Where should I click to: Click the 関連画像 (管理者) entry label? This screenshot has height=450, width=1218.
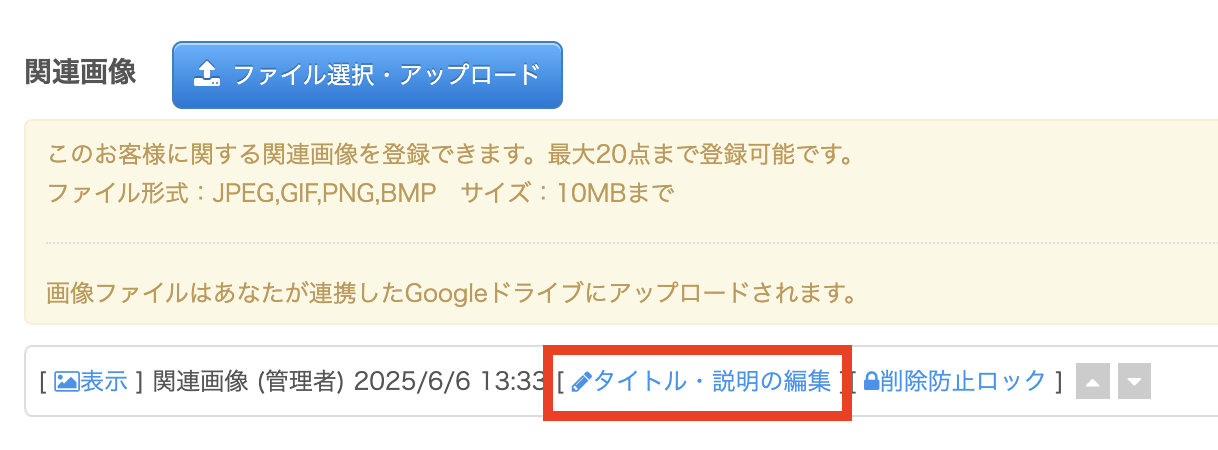click(x=248, y=381)
